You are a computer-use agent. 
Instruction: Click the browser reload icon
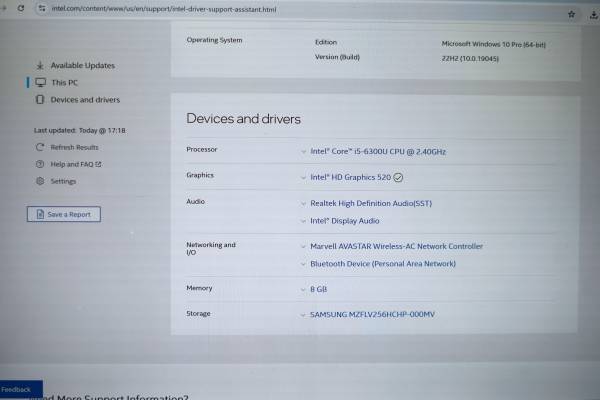(21, 8)
